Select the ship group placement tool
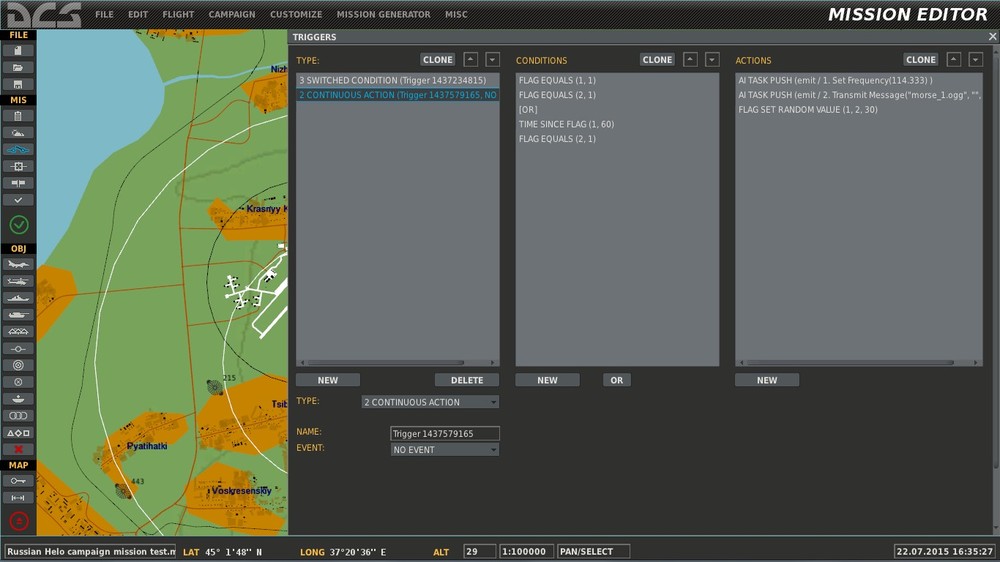Screen dimensions: 1000x562 18,298
